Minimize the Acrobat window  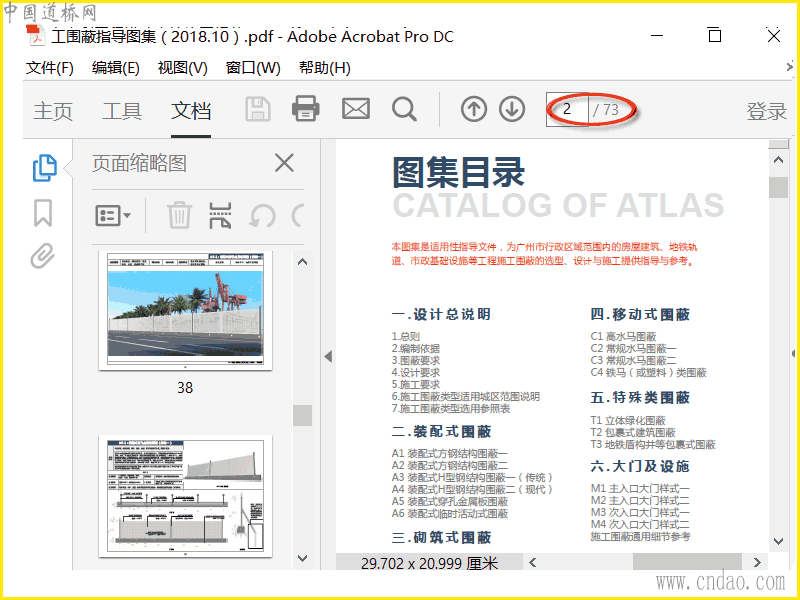(x=657, y=36)
